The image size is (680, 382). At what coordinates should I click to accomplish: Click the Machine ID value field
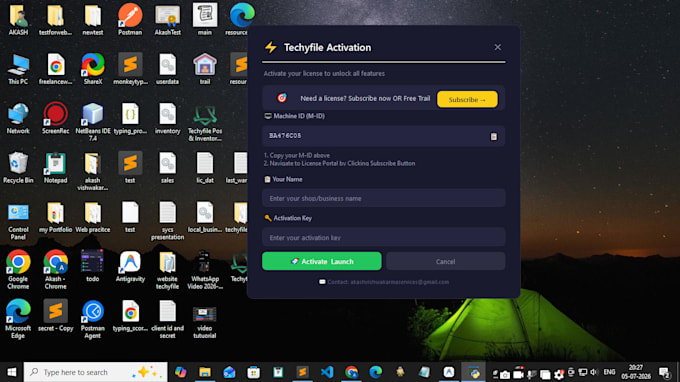coord(383,136)
